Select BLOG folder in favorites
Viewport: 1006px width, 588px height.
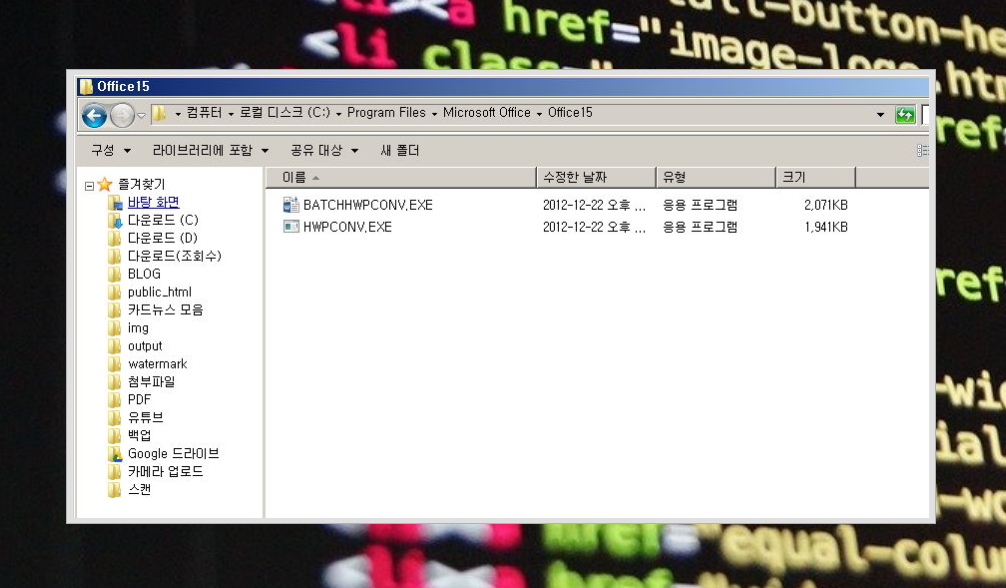tap(144, 274)
